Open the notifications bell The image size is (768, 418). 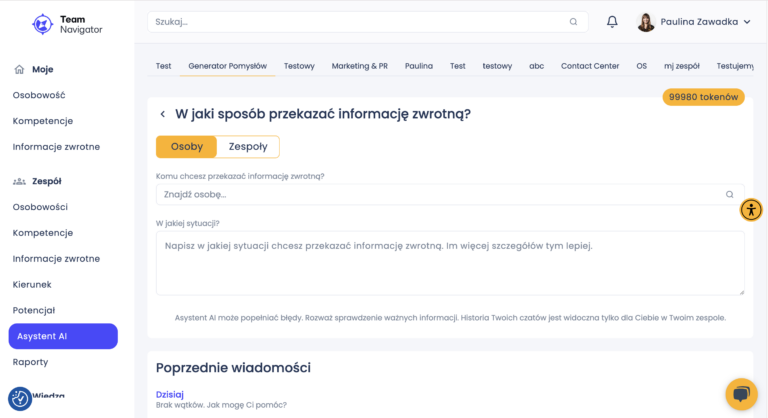tap(612, 22)
